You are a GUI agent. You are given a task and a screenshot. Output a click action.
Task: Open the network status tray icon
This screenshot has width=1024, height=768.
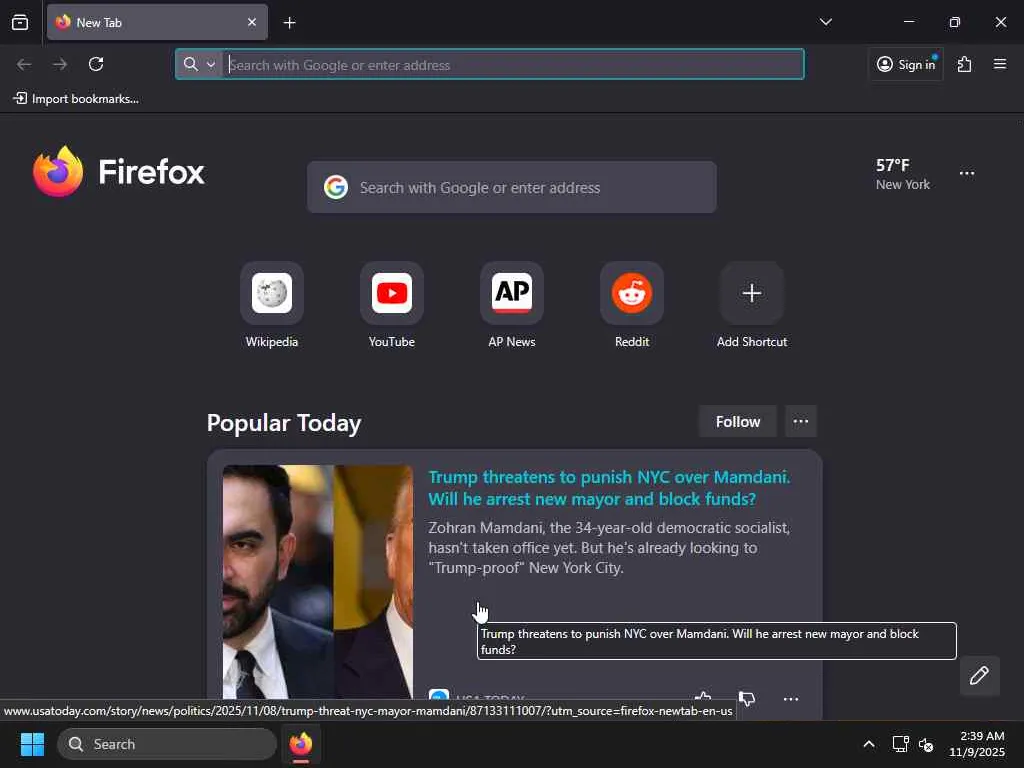point(901,744)
